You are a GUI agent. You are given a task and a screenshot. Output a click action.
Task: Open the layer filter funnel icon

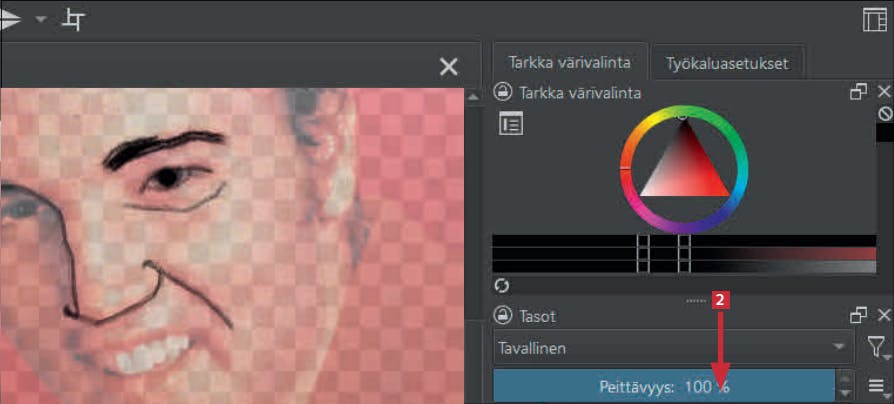tap(876, 346)
